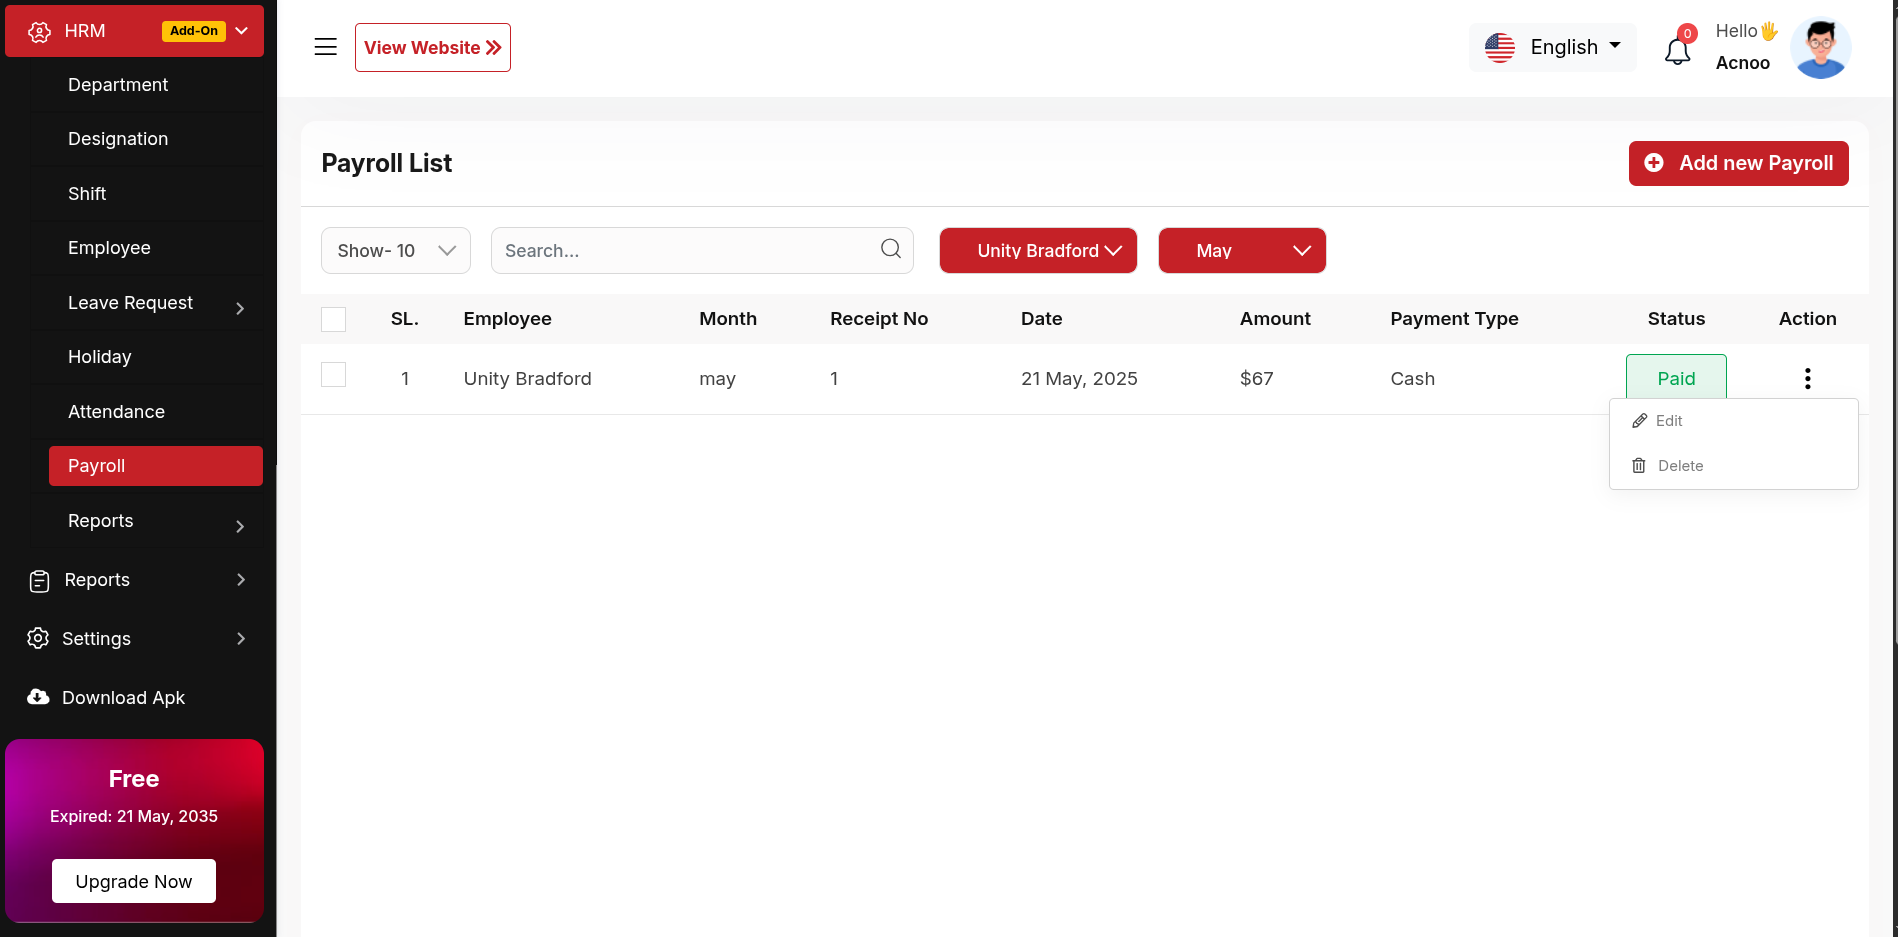Image resolution: width=1898 pixels, height=937 pixels.
Task: Open the three-dot action menu
Action: (1807, 378)
